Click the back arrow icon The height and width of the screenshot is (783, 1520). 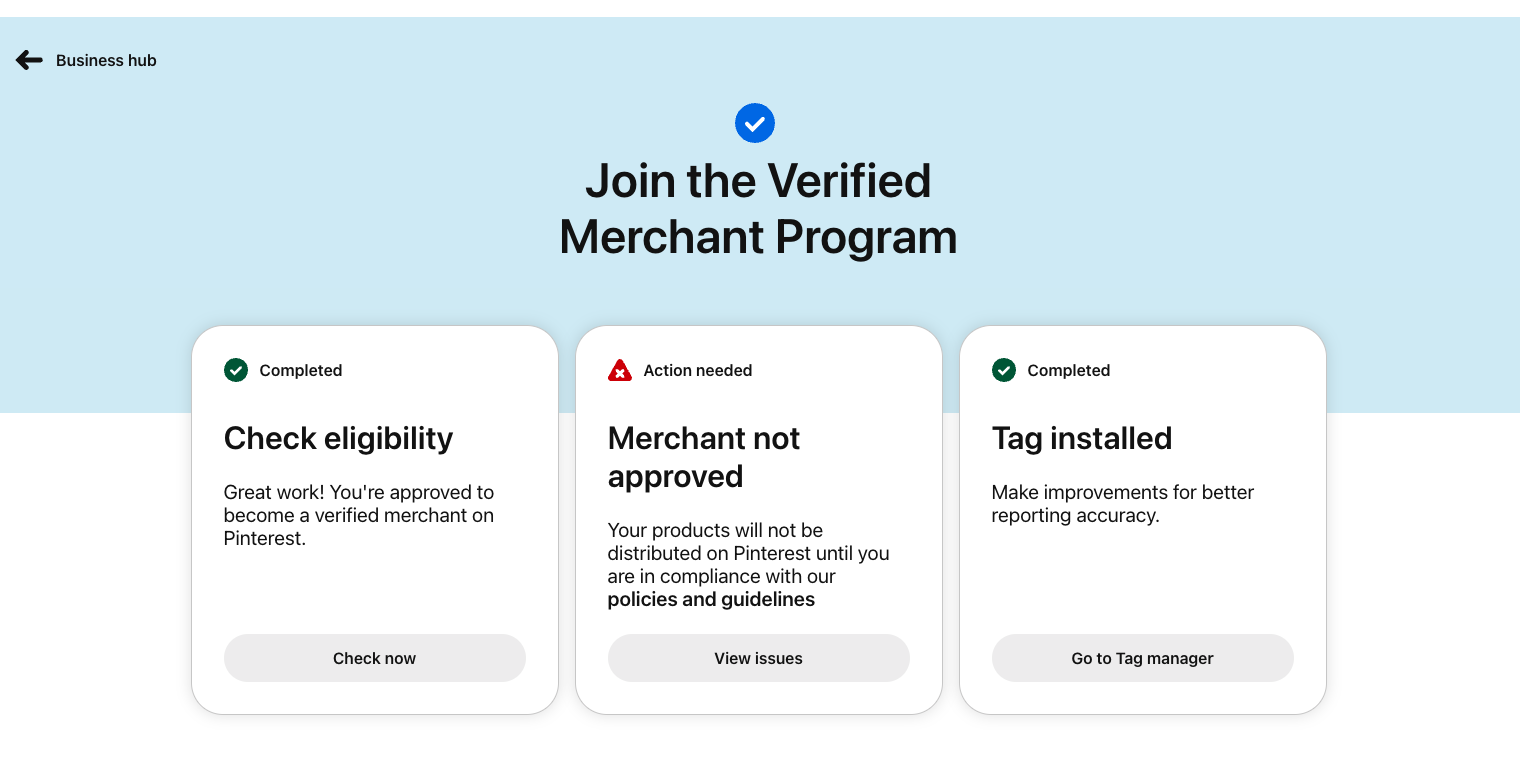[29, 60]
